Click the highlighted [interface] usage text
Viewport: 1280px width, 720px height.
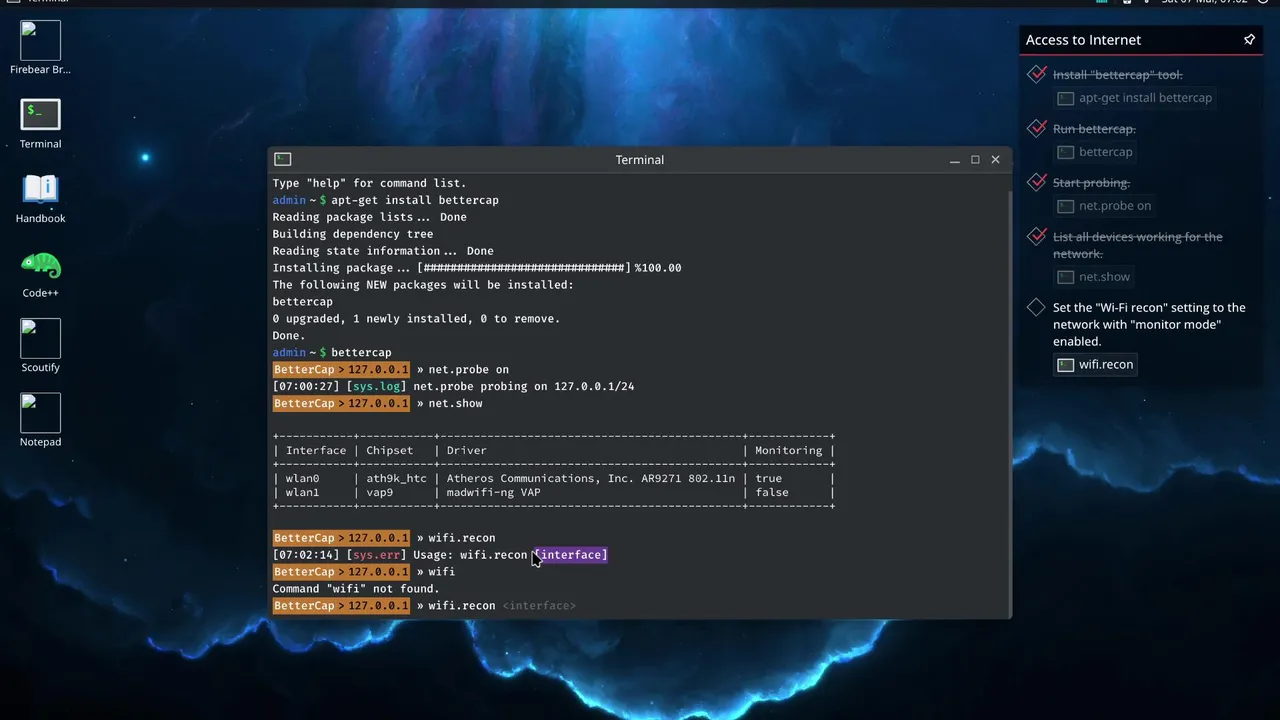pos(570,555)
